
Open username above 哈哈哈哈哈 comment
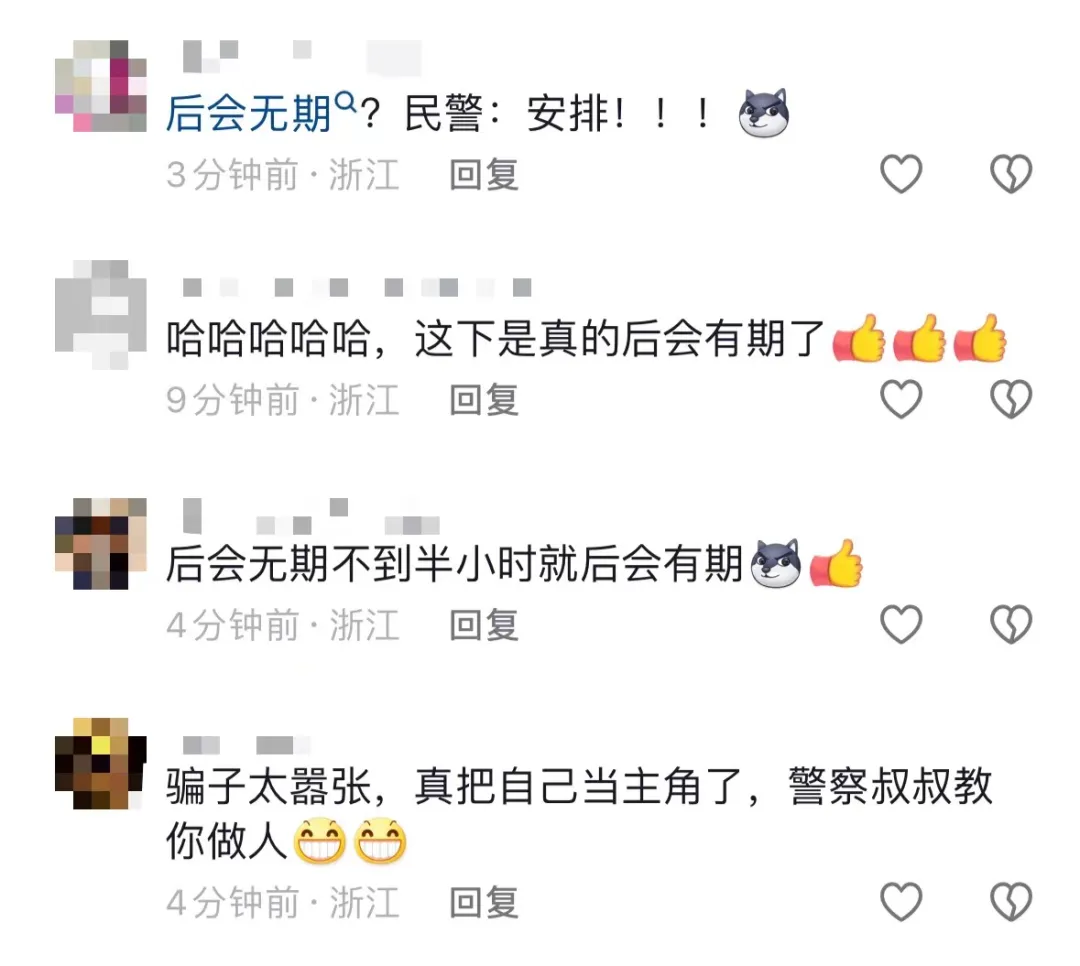coord(357,287)
